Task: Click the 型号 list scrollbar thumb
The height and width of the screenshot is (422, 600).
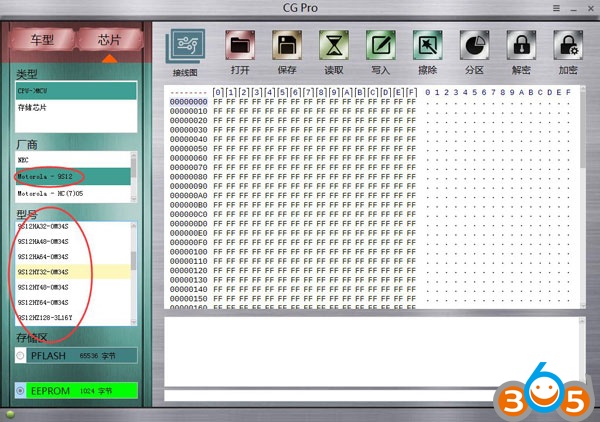Action: 134,261
